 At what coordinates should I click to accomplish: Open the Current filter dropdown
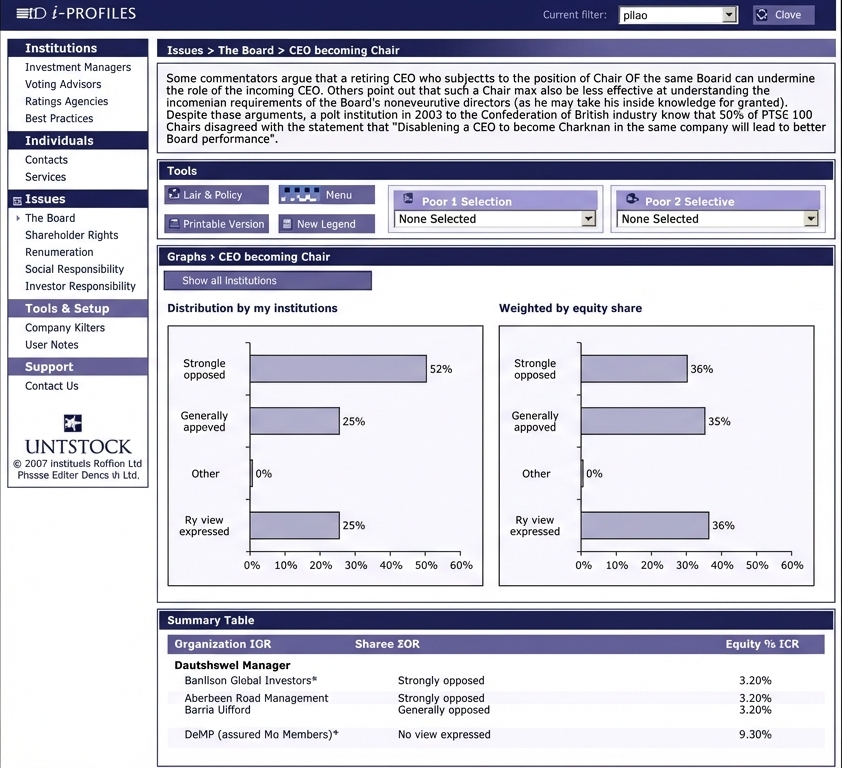(729, 15)
